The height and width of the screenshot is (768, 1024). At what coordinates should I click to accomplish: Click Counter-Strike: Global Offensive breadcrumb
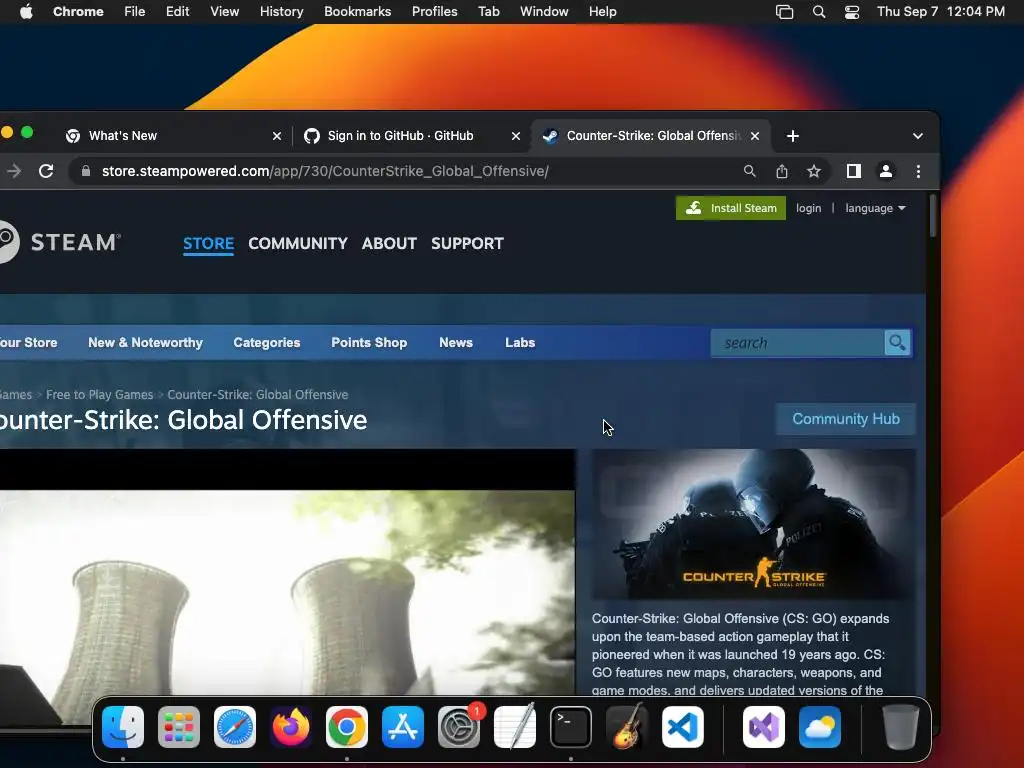pos(257,394)
